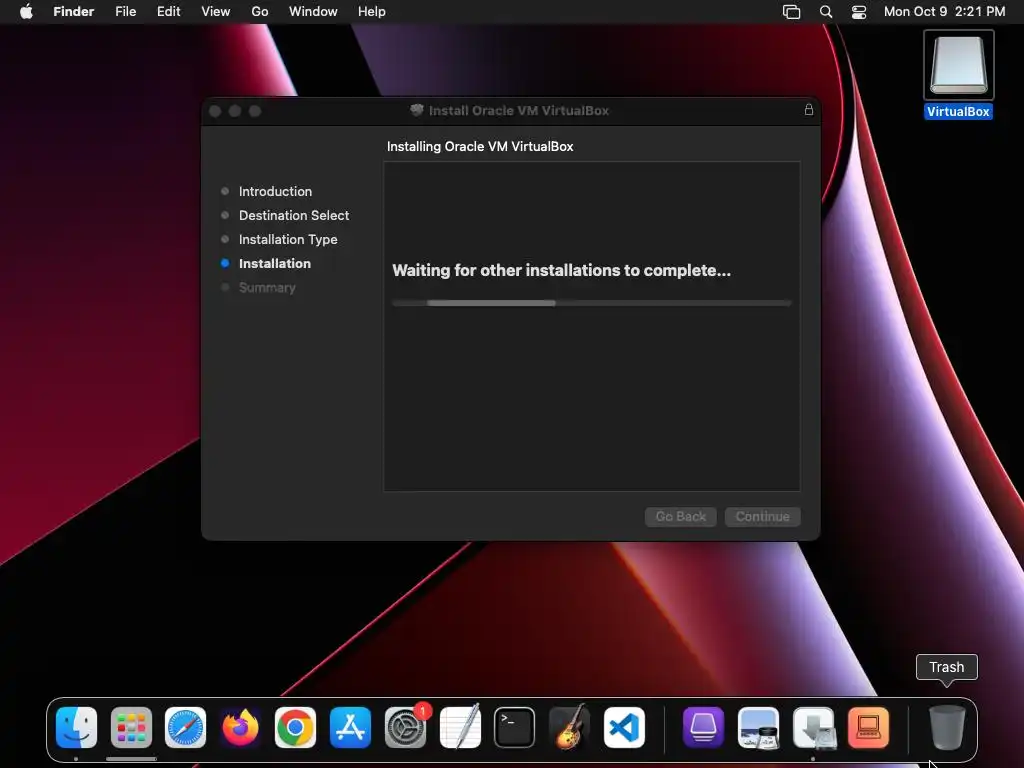Open Google Chrome in the dock

click(295, 727)
